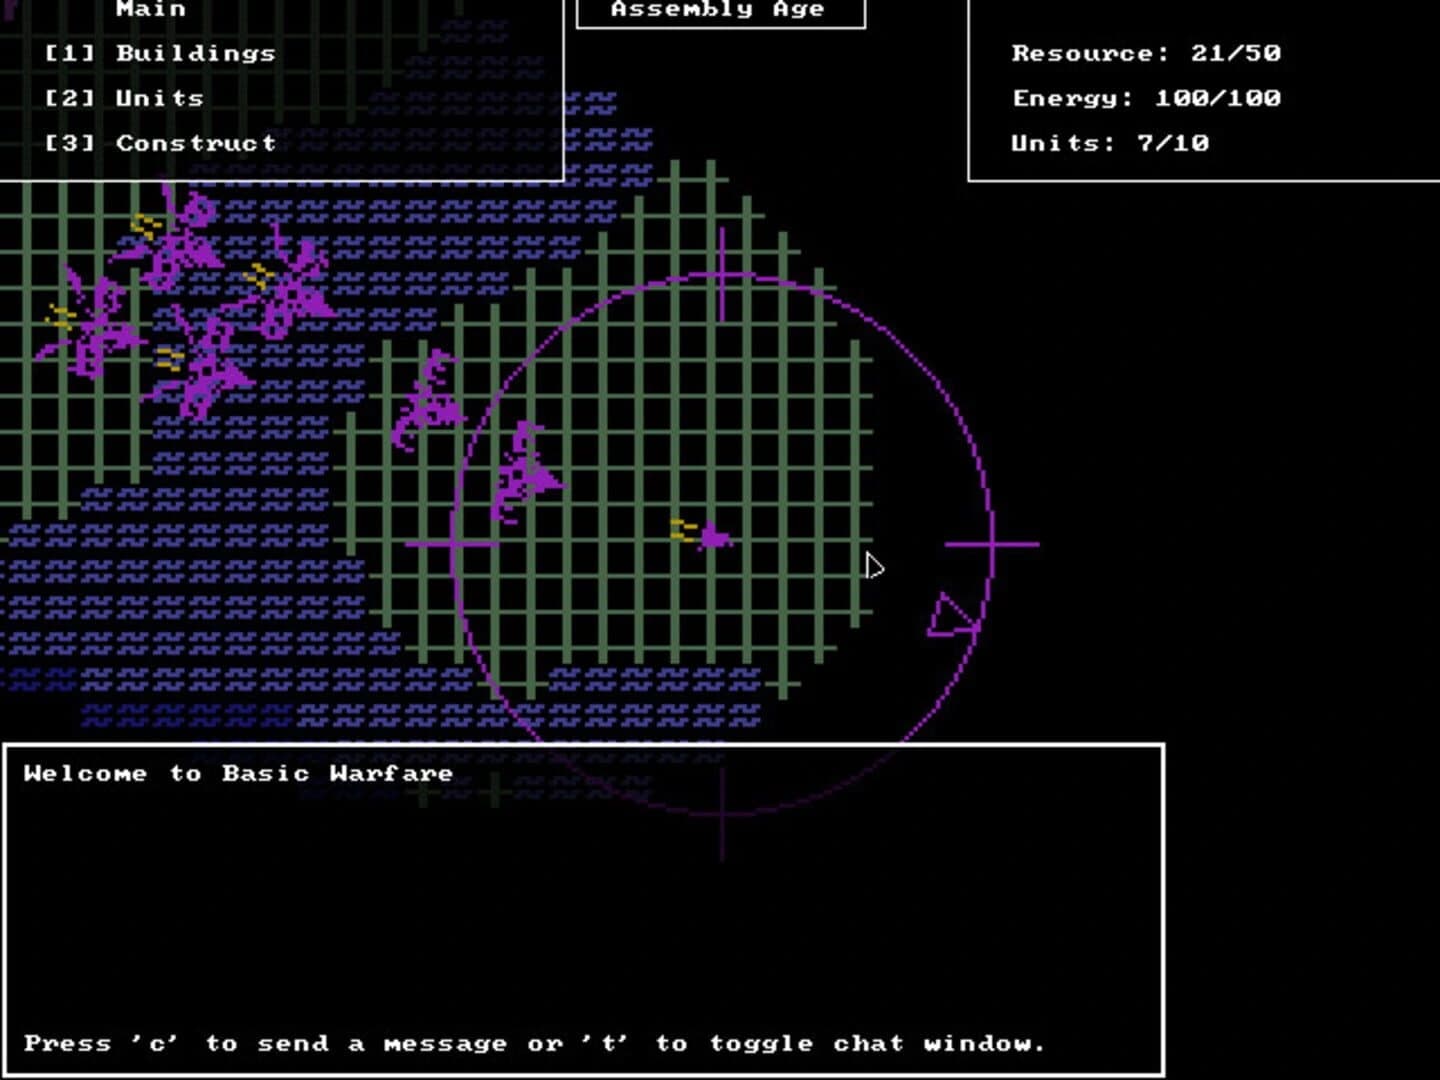
Task: Open the Construct submenu
Action: click(158, 142)
